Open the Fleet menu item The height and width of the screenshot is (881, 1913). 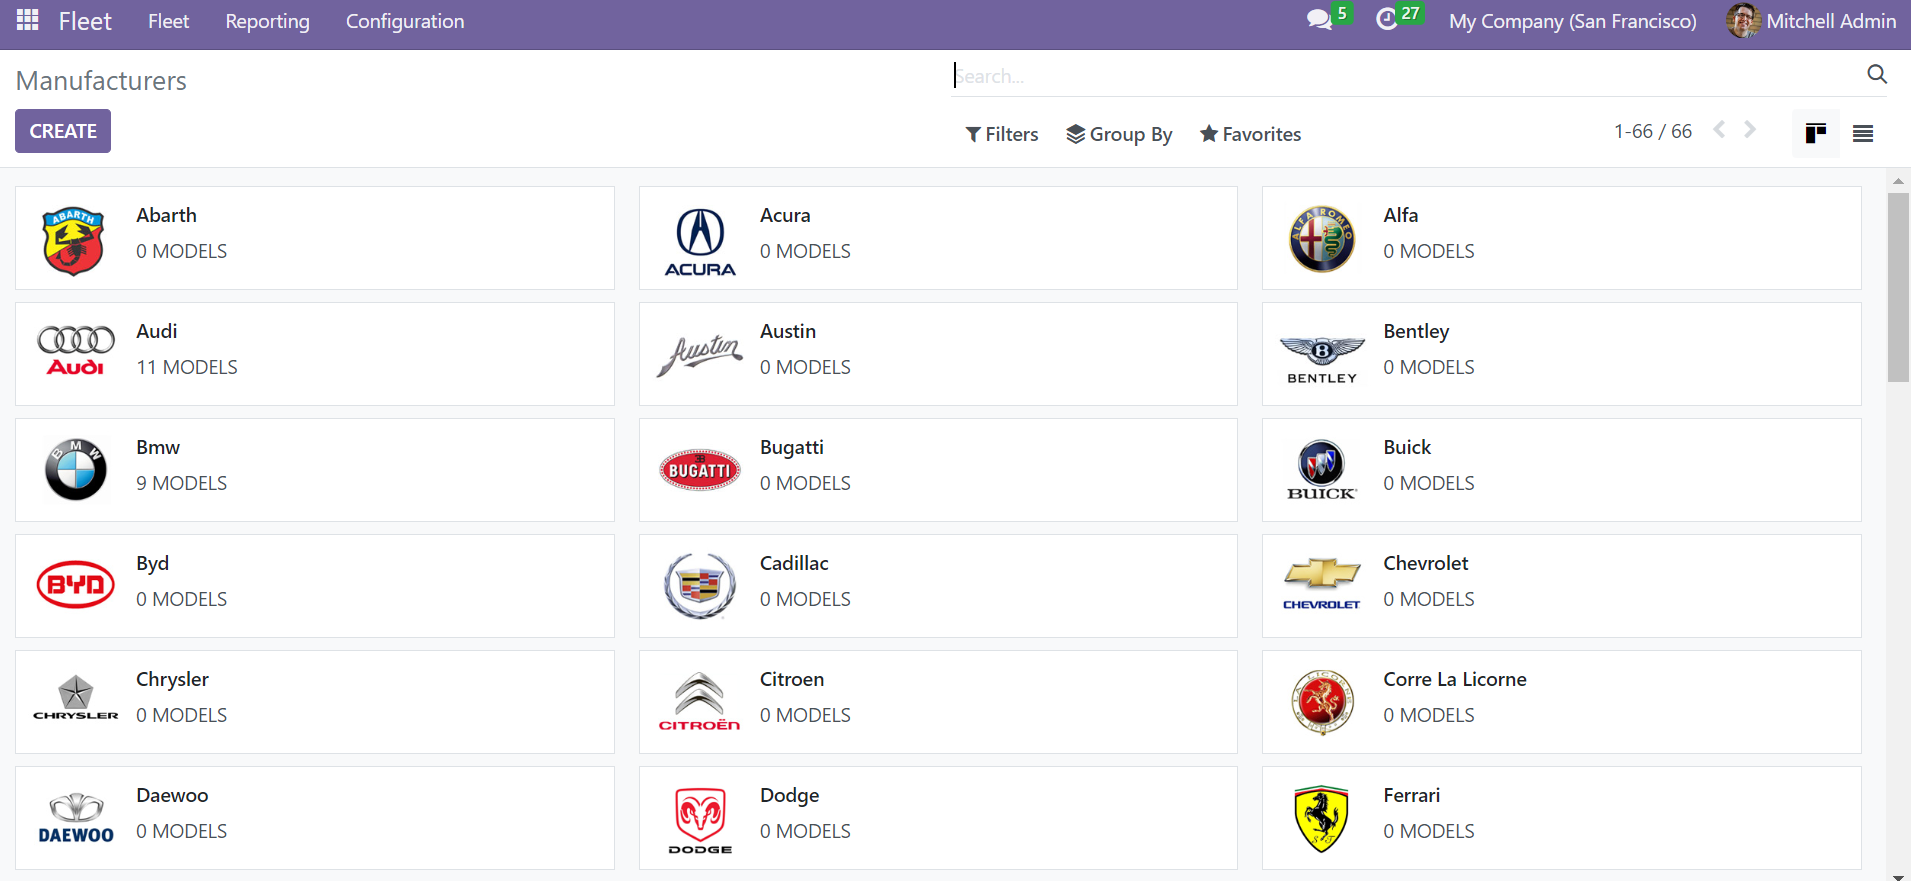168,21
